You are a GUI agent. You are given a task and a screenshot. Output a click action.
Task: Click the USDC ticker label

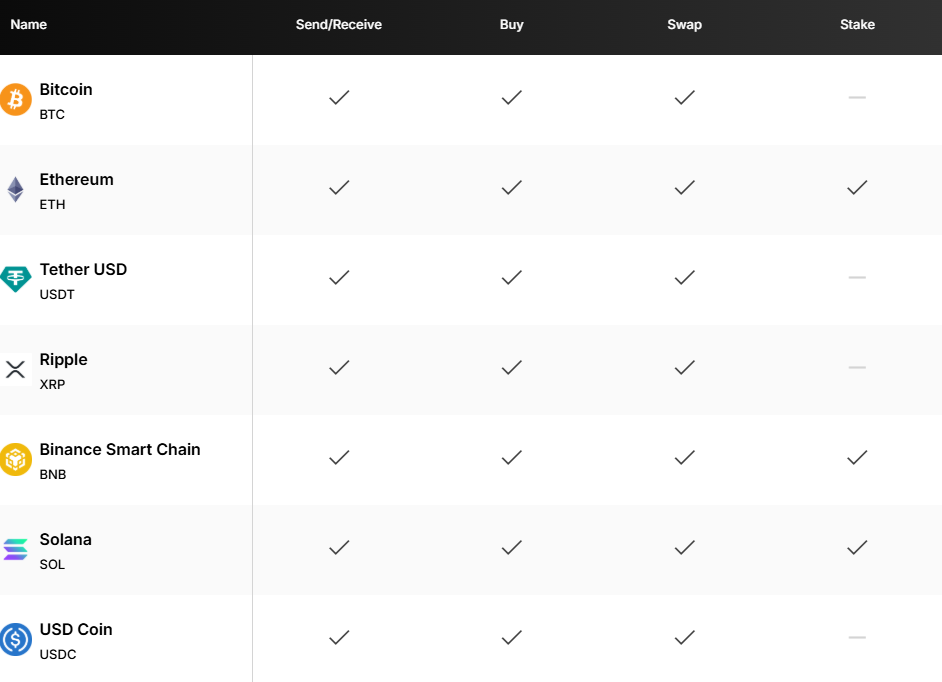[x=58, y=654]
